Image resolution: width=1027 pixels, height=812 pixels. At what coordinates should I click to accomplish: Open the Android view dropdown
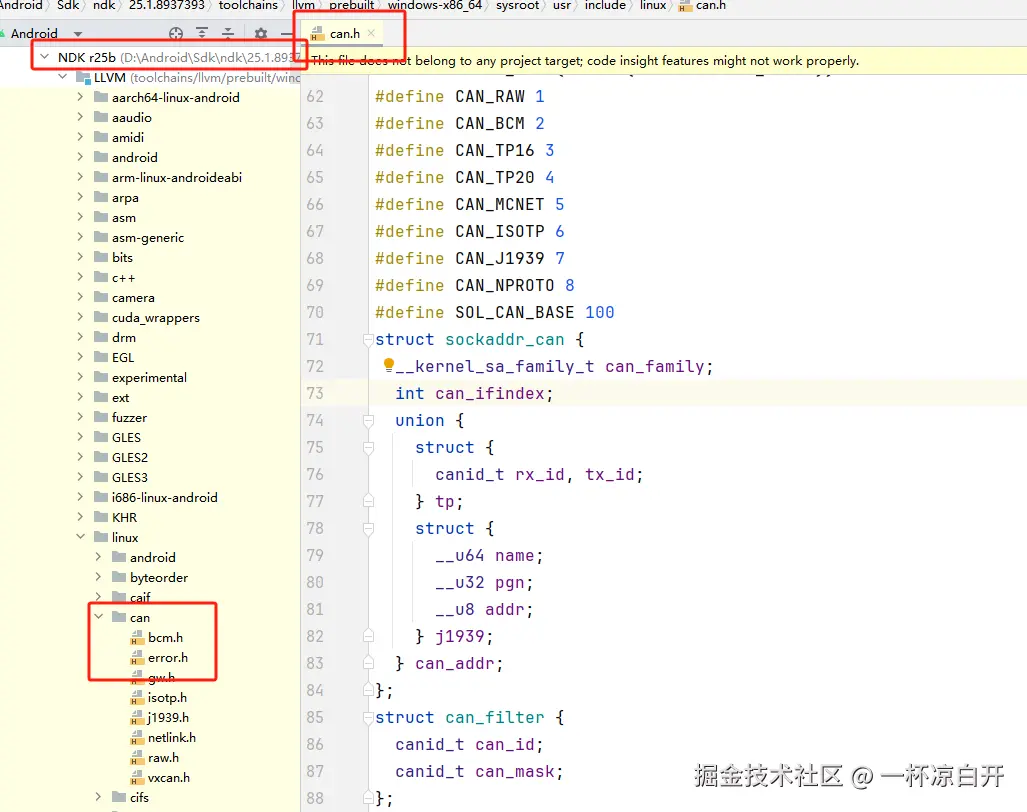[78, 34]
